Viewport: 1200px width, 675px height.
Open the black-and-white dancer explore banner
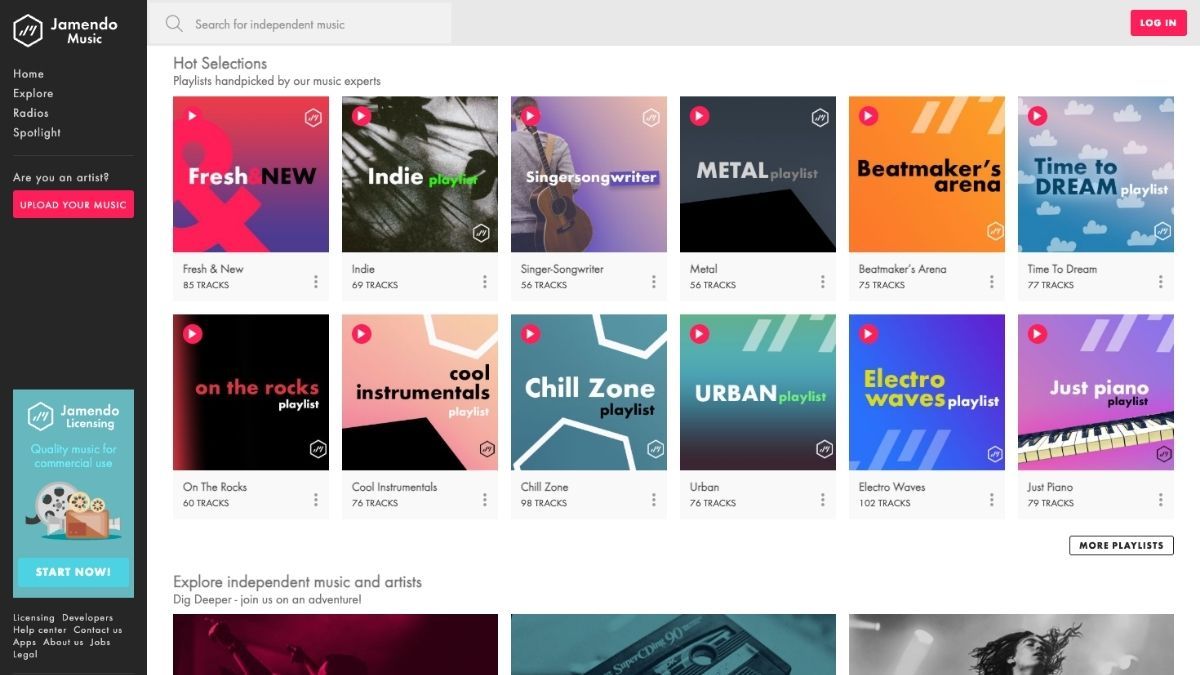pyautogui.click(x=1011, y=644)
